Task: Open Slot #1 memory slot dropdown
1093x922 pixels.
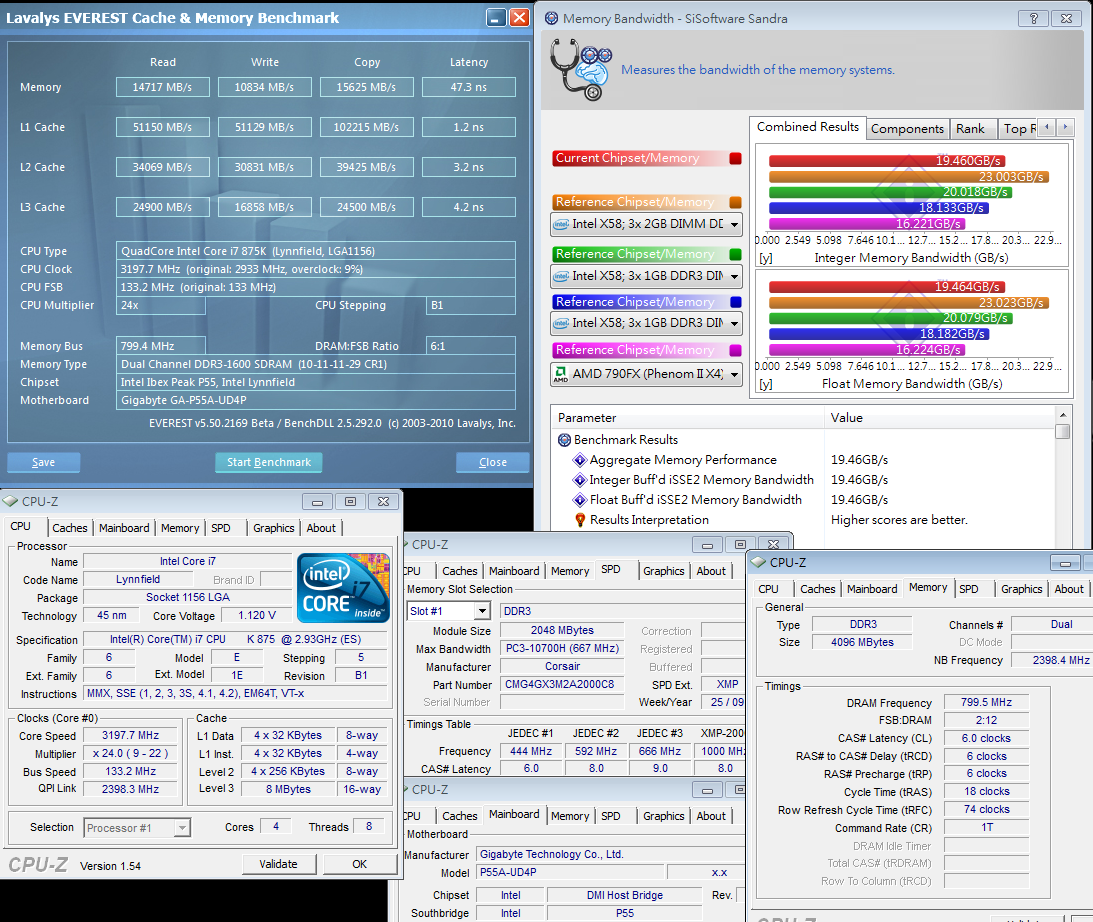Action: click(448, 611)
